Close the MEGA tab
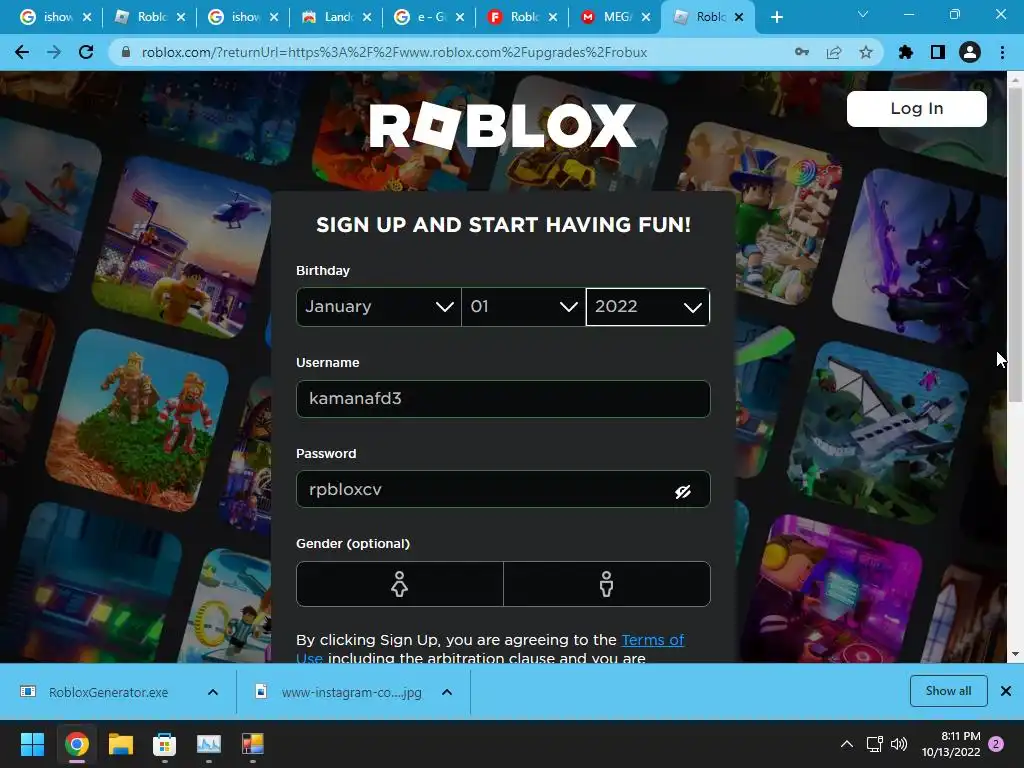Screen dimensions: 1024x768 coord(646,18)
